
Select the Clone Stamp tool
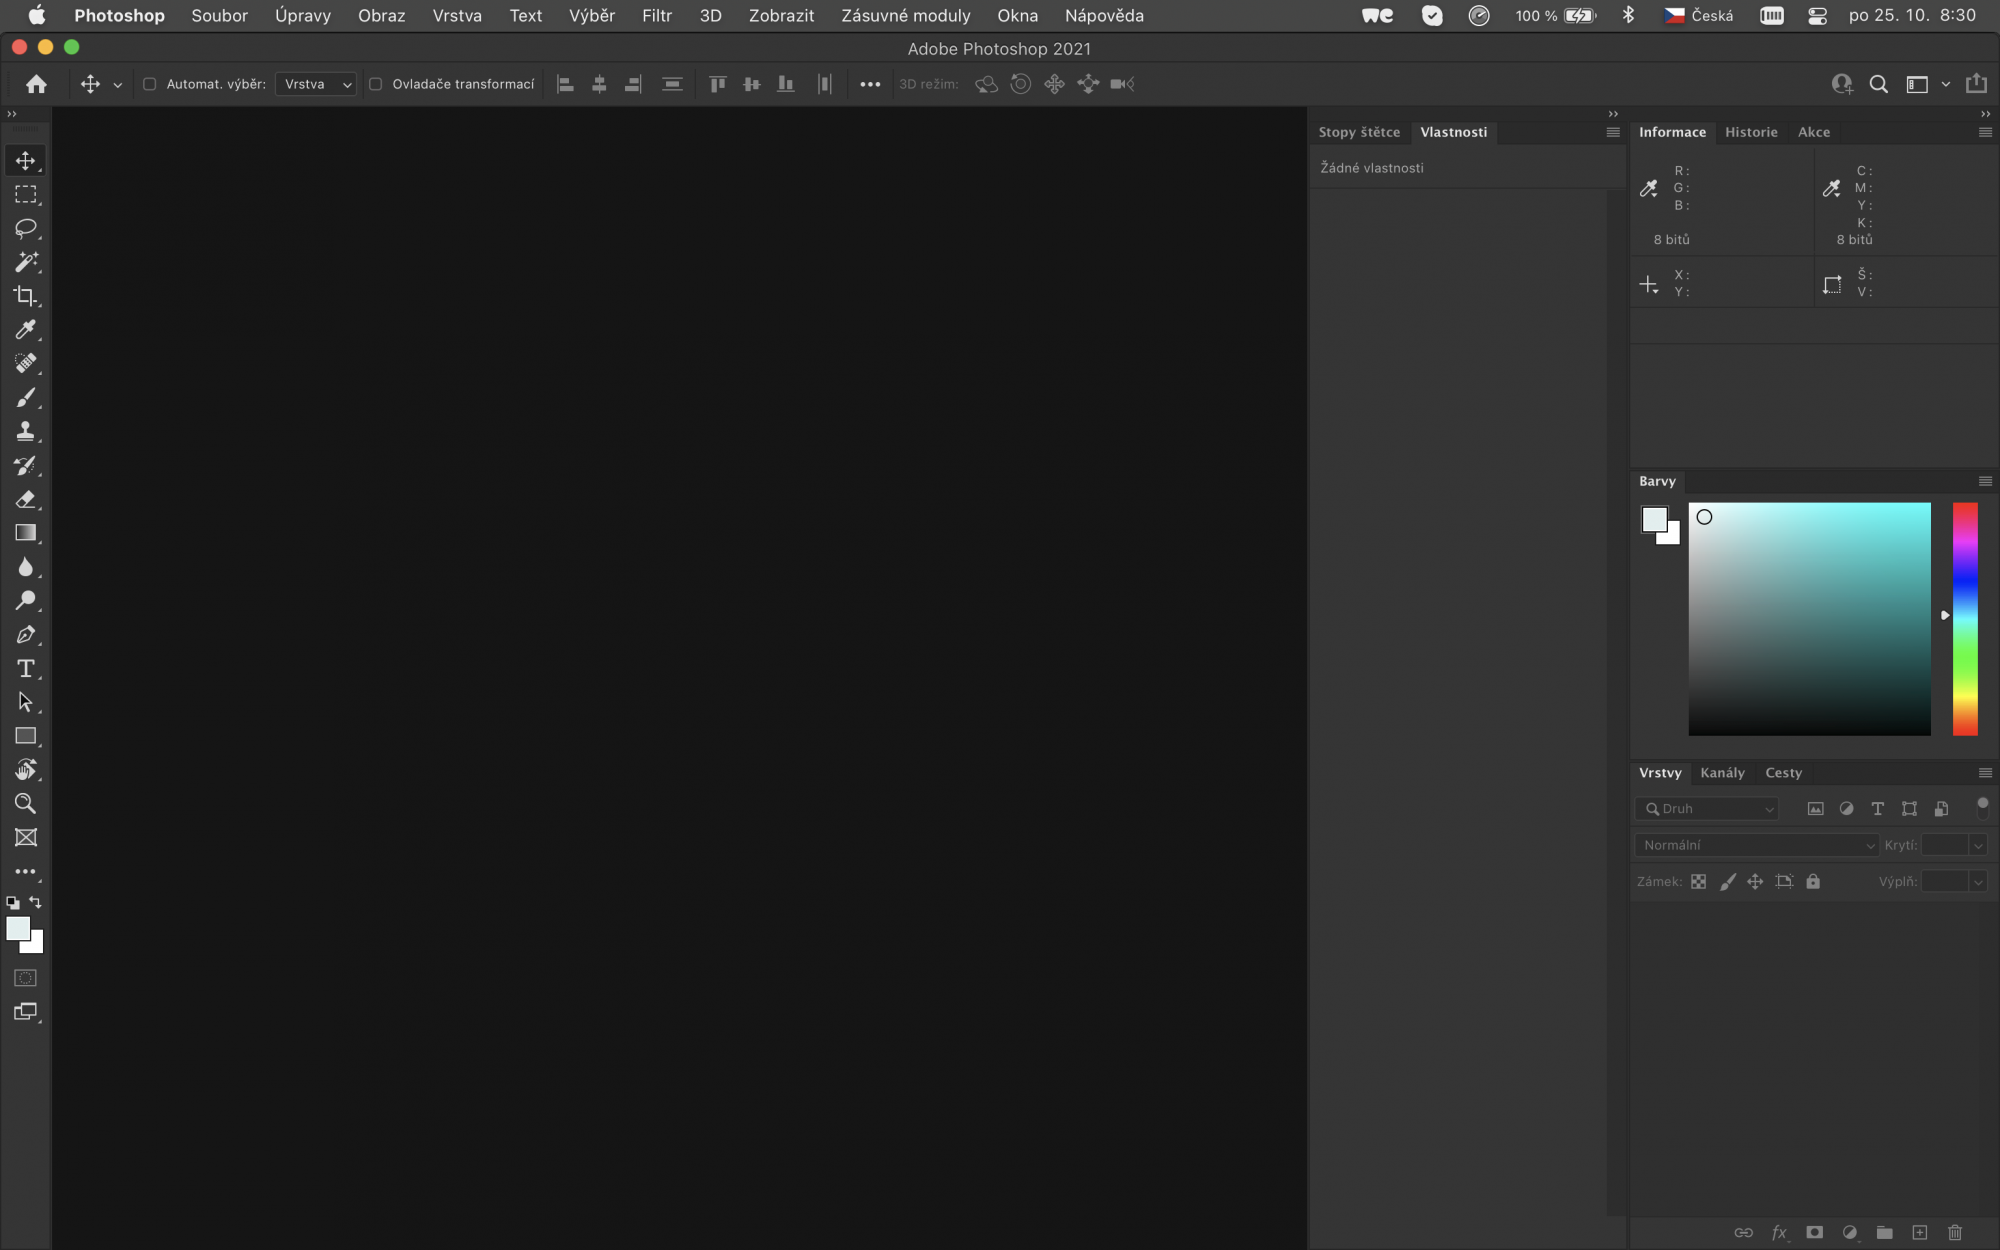pyautogui.click(x=26, y=432)
